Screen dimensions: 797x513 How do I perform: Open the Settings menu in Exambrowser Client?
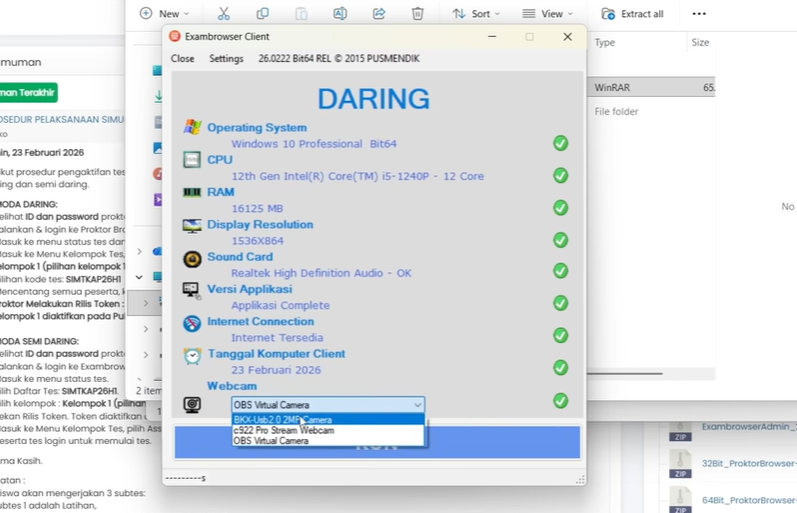226,59
